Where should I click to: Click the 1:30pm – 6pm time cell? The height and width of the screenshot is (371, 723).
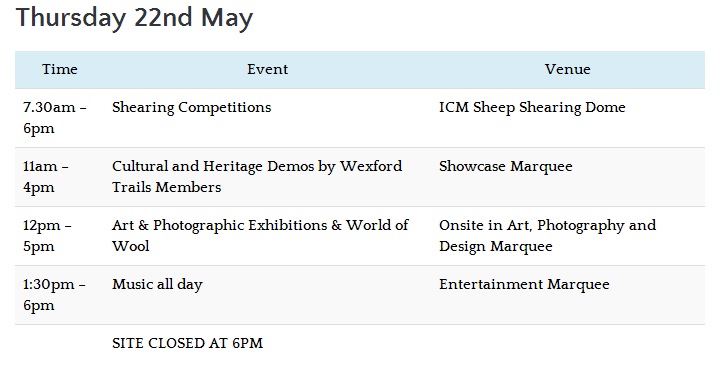tap(54, 295)
